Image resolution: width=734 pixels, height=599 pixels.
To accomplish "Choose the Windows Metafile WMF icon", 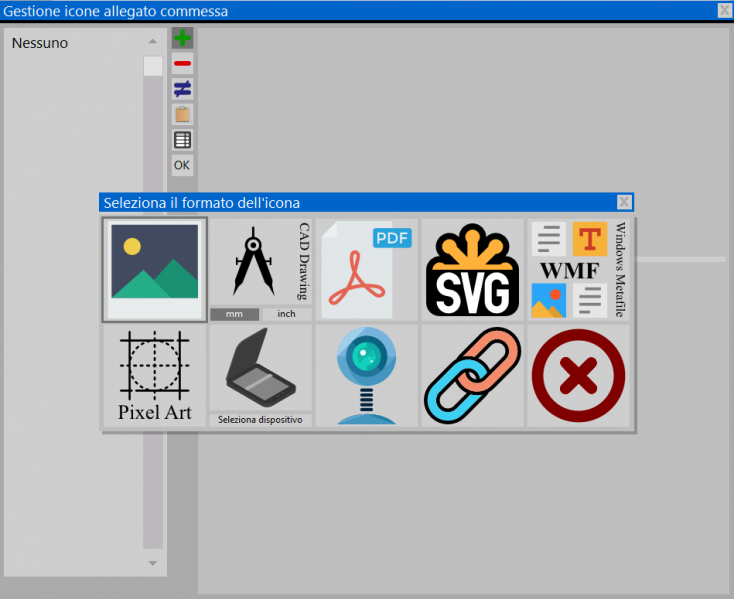I will tap(579, 270).
